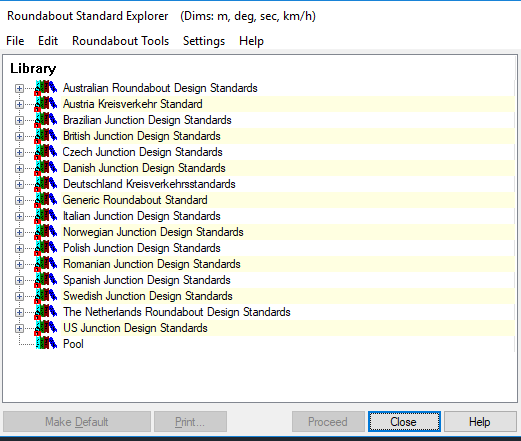Click the Make Default button

(x=77, y=422)
